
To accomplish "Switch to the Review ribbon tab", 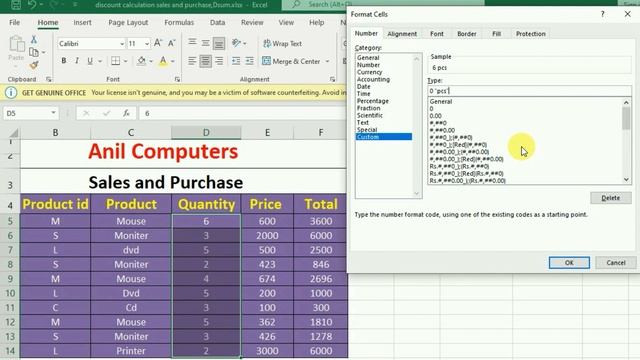I will pyautogui.click(x=252, y=22).
